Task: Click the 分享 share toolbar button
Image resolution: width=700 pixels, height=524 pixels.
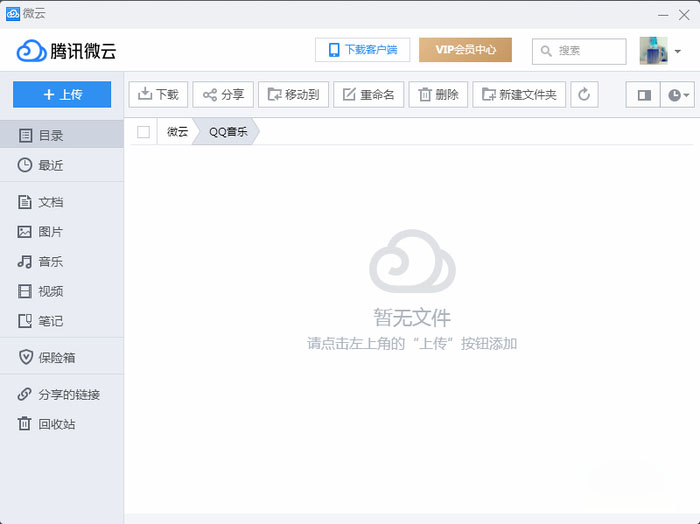Action: coord(223,95)
